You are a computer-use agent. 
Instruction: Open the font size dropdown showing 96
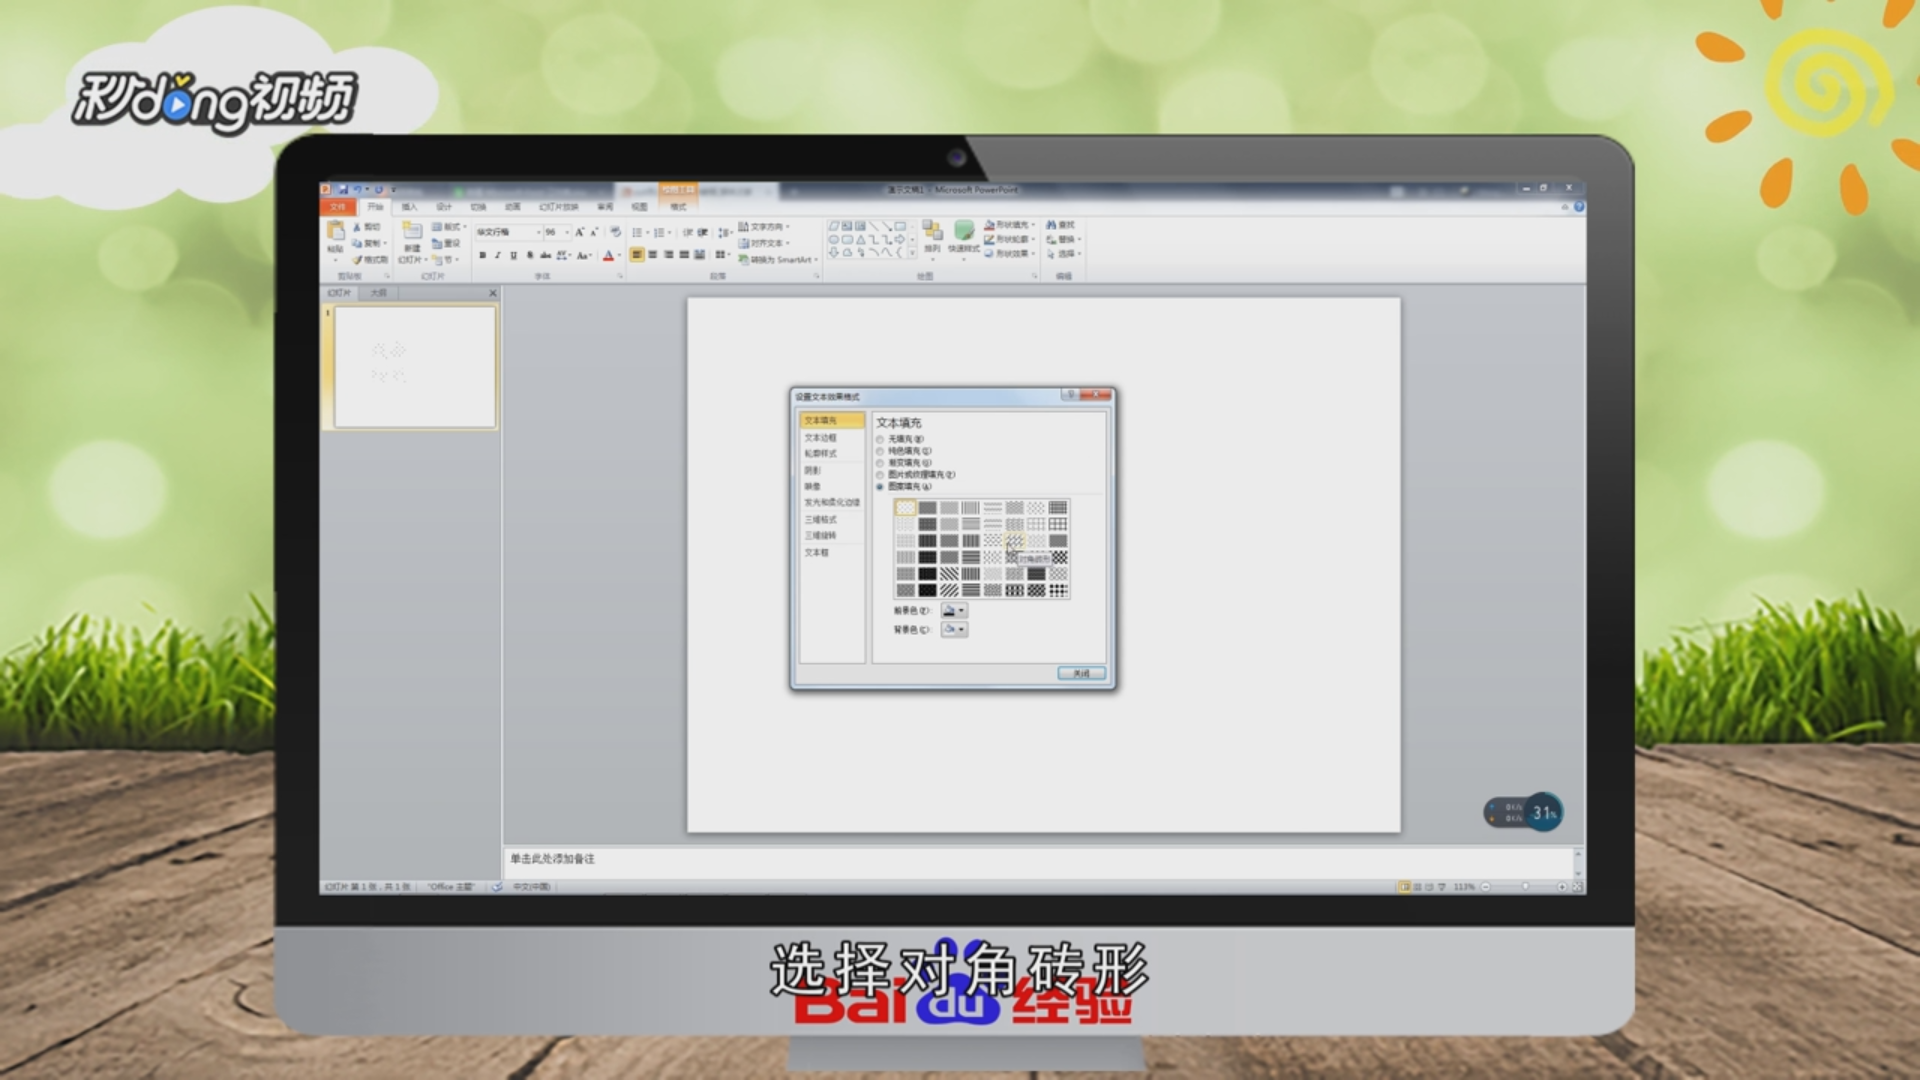coord(567,232)
